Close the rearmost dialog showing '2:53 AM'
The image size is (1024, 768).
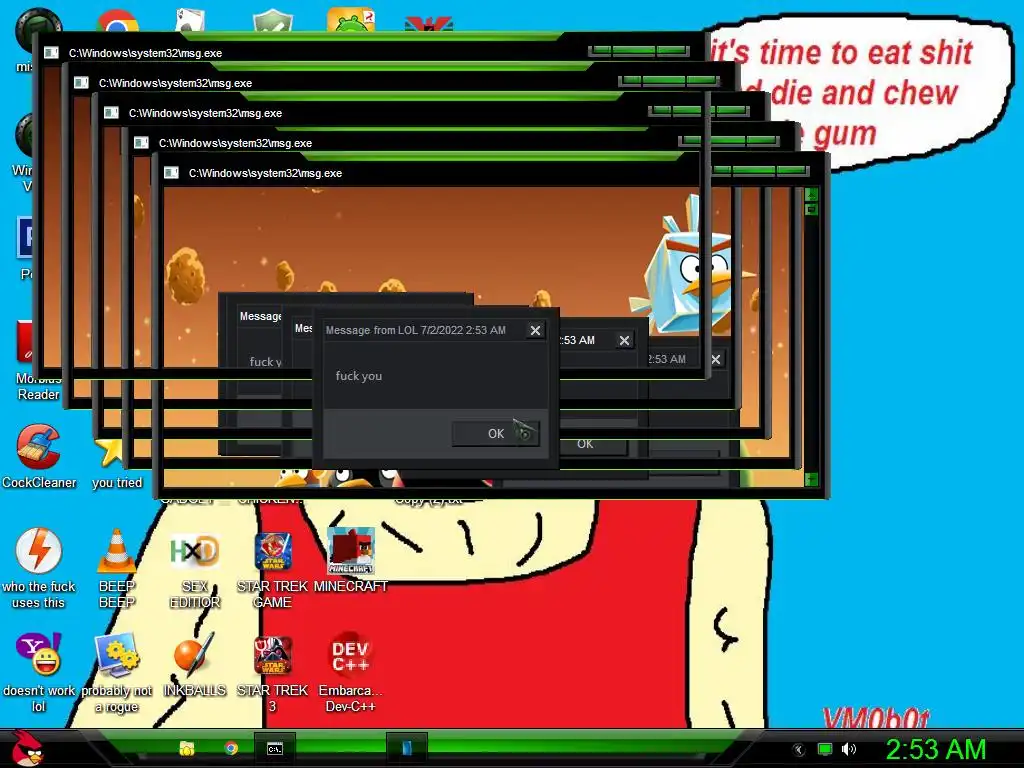coord(716,359)
